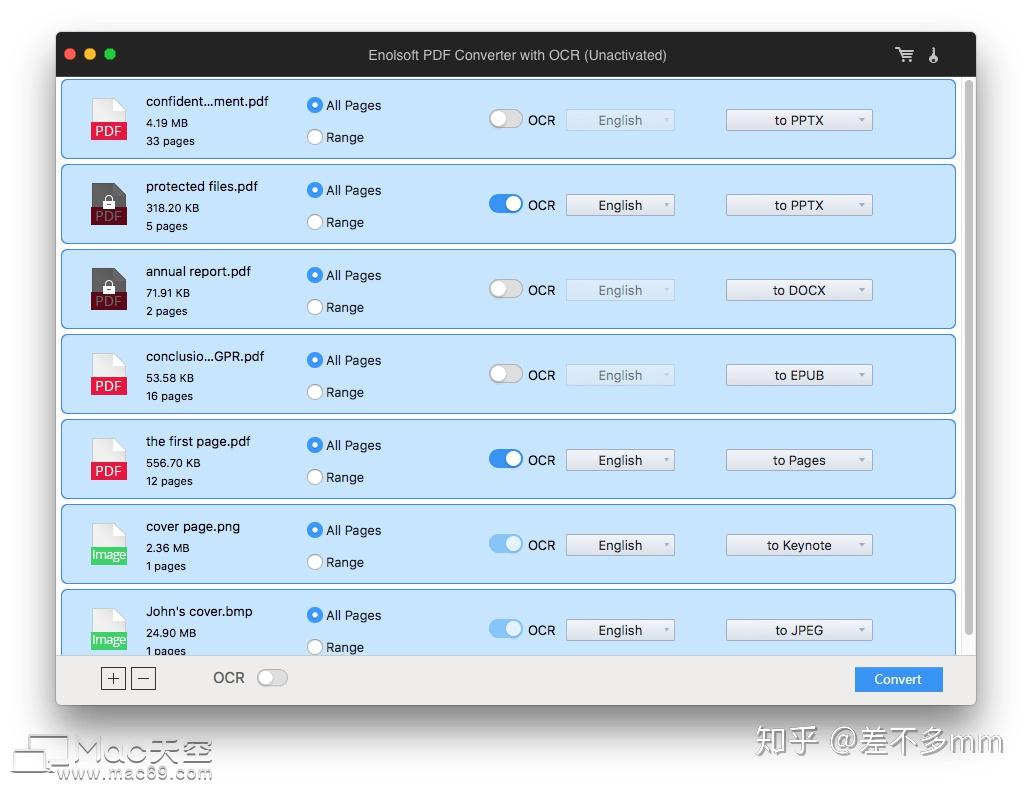Viewport: 1032px width, 785px height.
Task: Click the 33 pages count text
Action: point(170,141)
